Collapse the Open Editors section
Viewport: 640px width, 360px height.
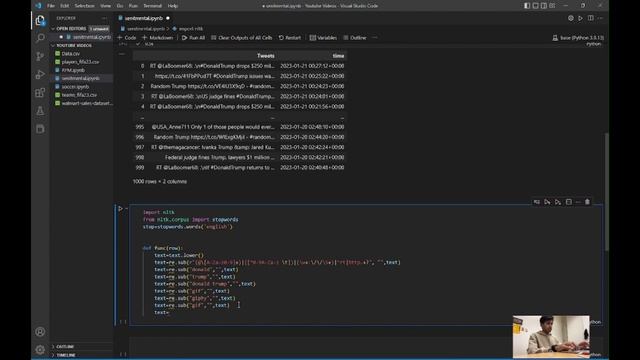(x=53, y=29)
